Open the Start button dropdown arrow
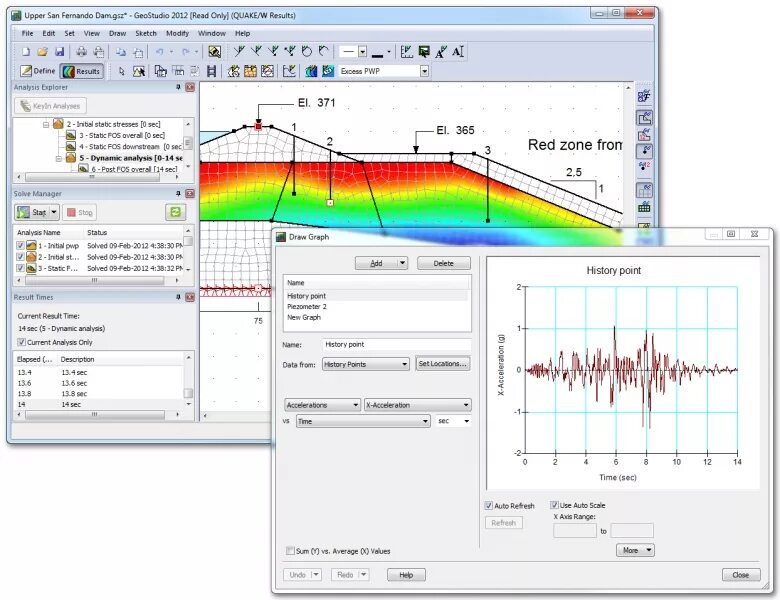The image size is (780, 600). (54, 212)
